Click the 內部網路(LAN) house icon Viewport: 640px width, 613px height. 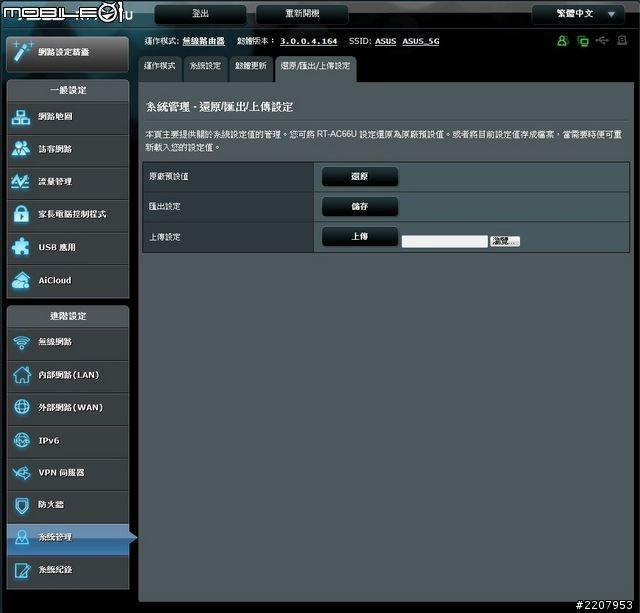pyautogui.click(x=21, y=375)
